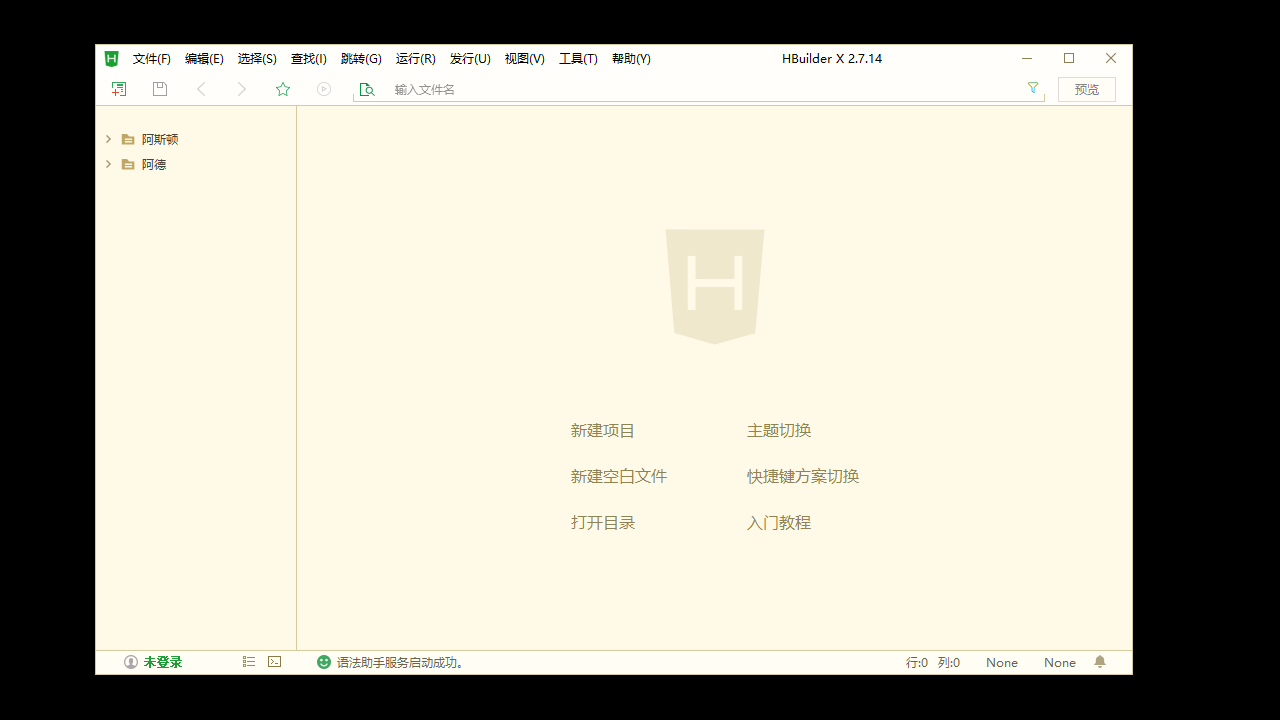Image resolution: width=1280 pixels, height=720 pixels.
Task: Click the first None status bar entry
Action: pos(1002,662)
